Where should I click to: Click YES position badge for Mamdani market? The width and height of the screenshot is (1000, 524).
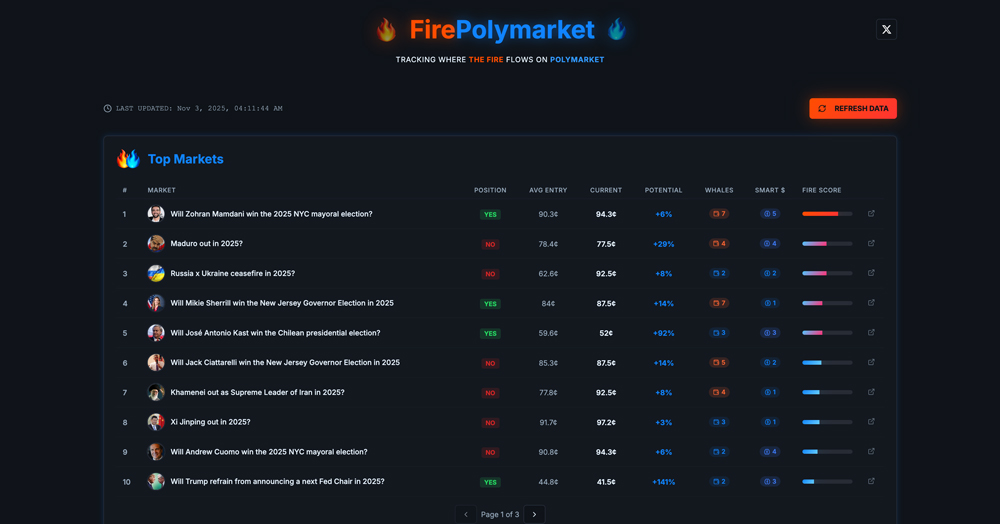click(x=490, y=214)
